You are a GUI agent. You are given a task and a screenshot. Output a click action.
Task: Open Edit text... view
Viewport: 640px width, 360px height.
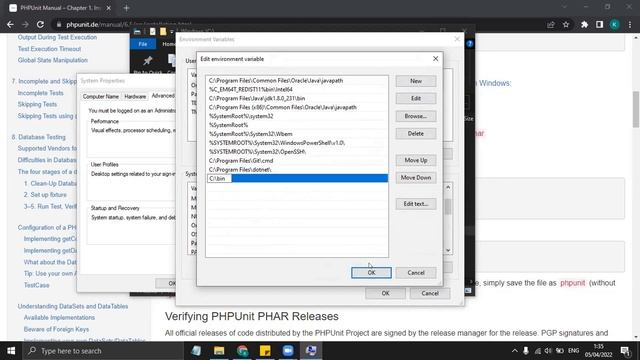[x=416, y=204]
